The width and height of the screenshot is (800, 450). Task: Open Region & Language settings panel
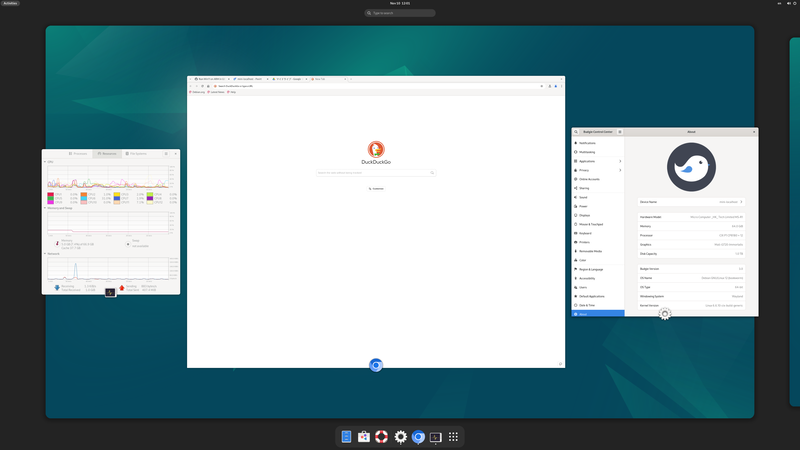[598, 269]
